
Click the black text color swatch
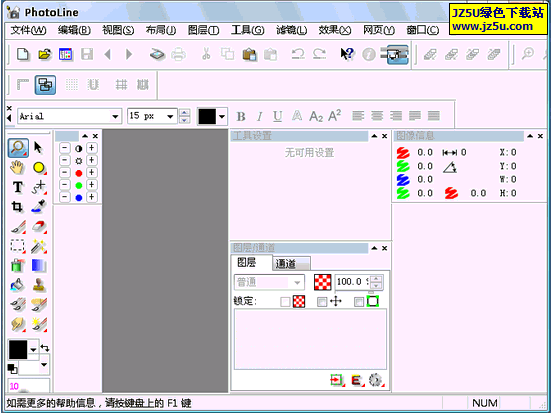pyautogui.click(x=207, y=116)
